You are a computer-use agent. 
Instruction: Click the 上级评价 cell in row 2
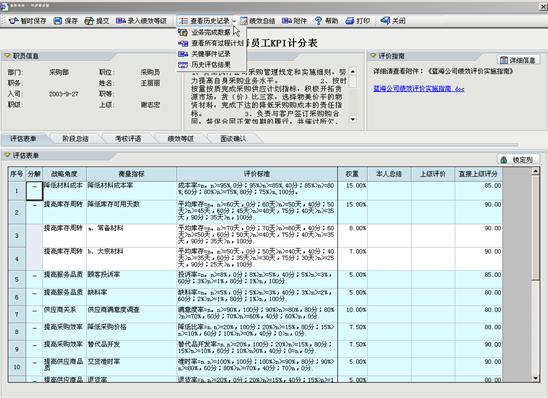(x=433, y=212)
